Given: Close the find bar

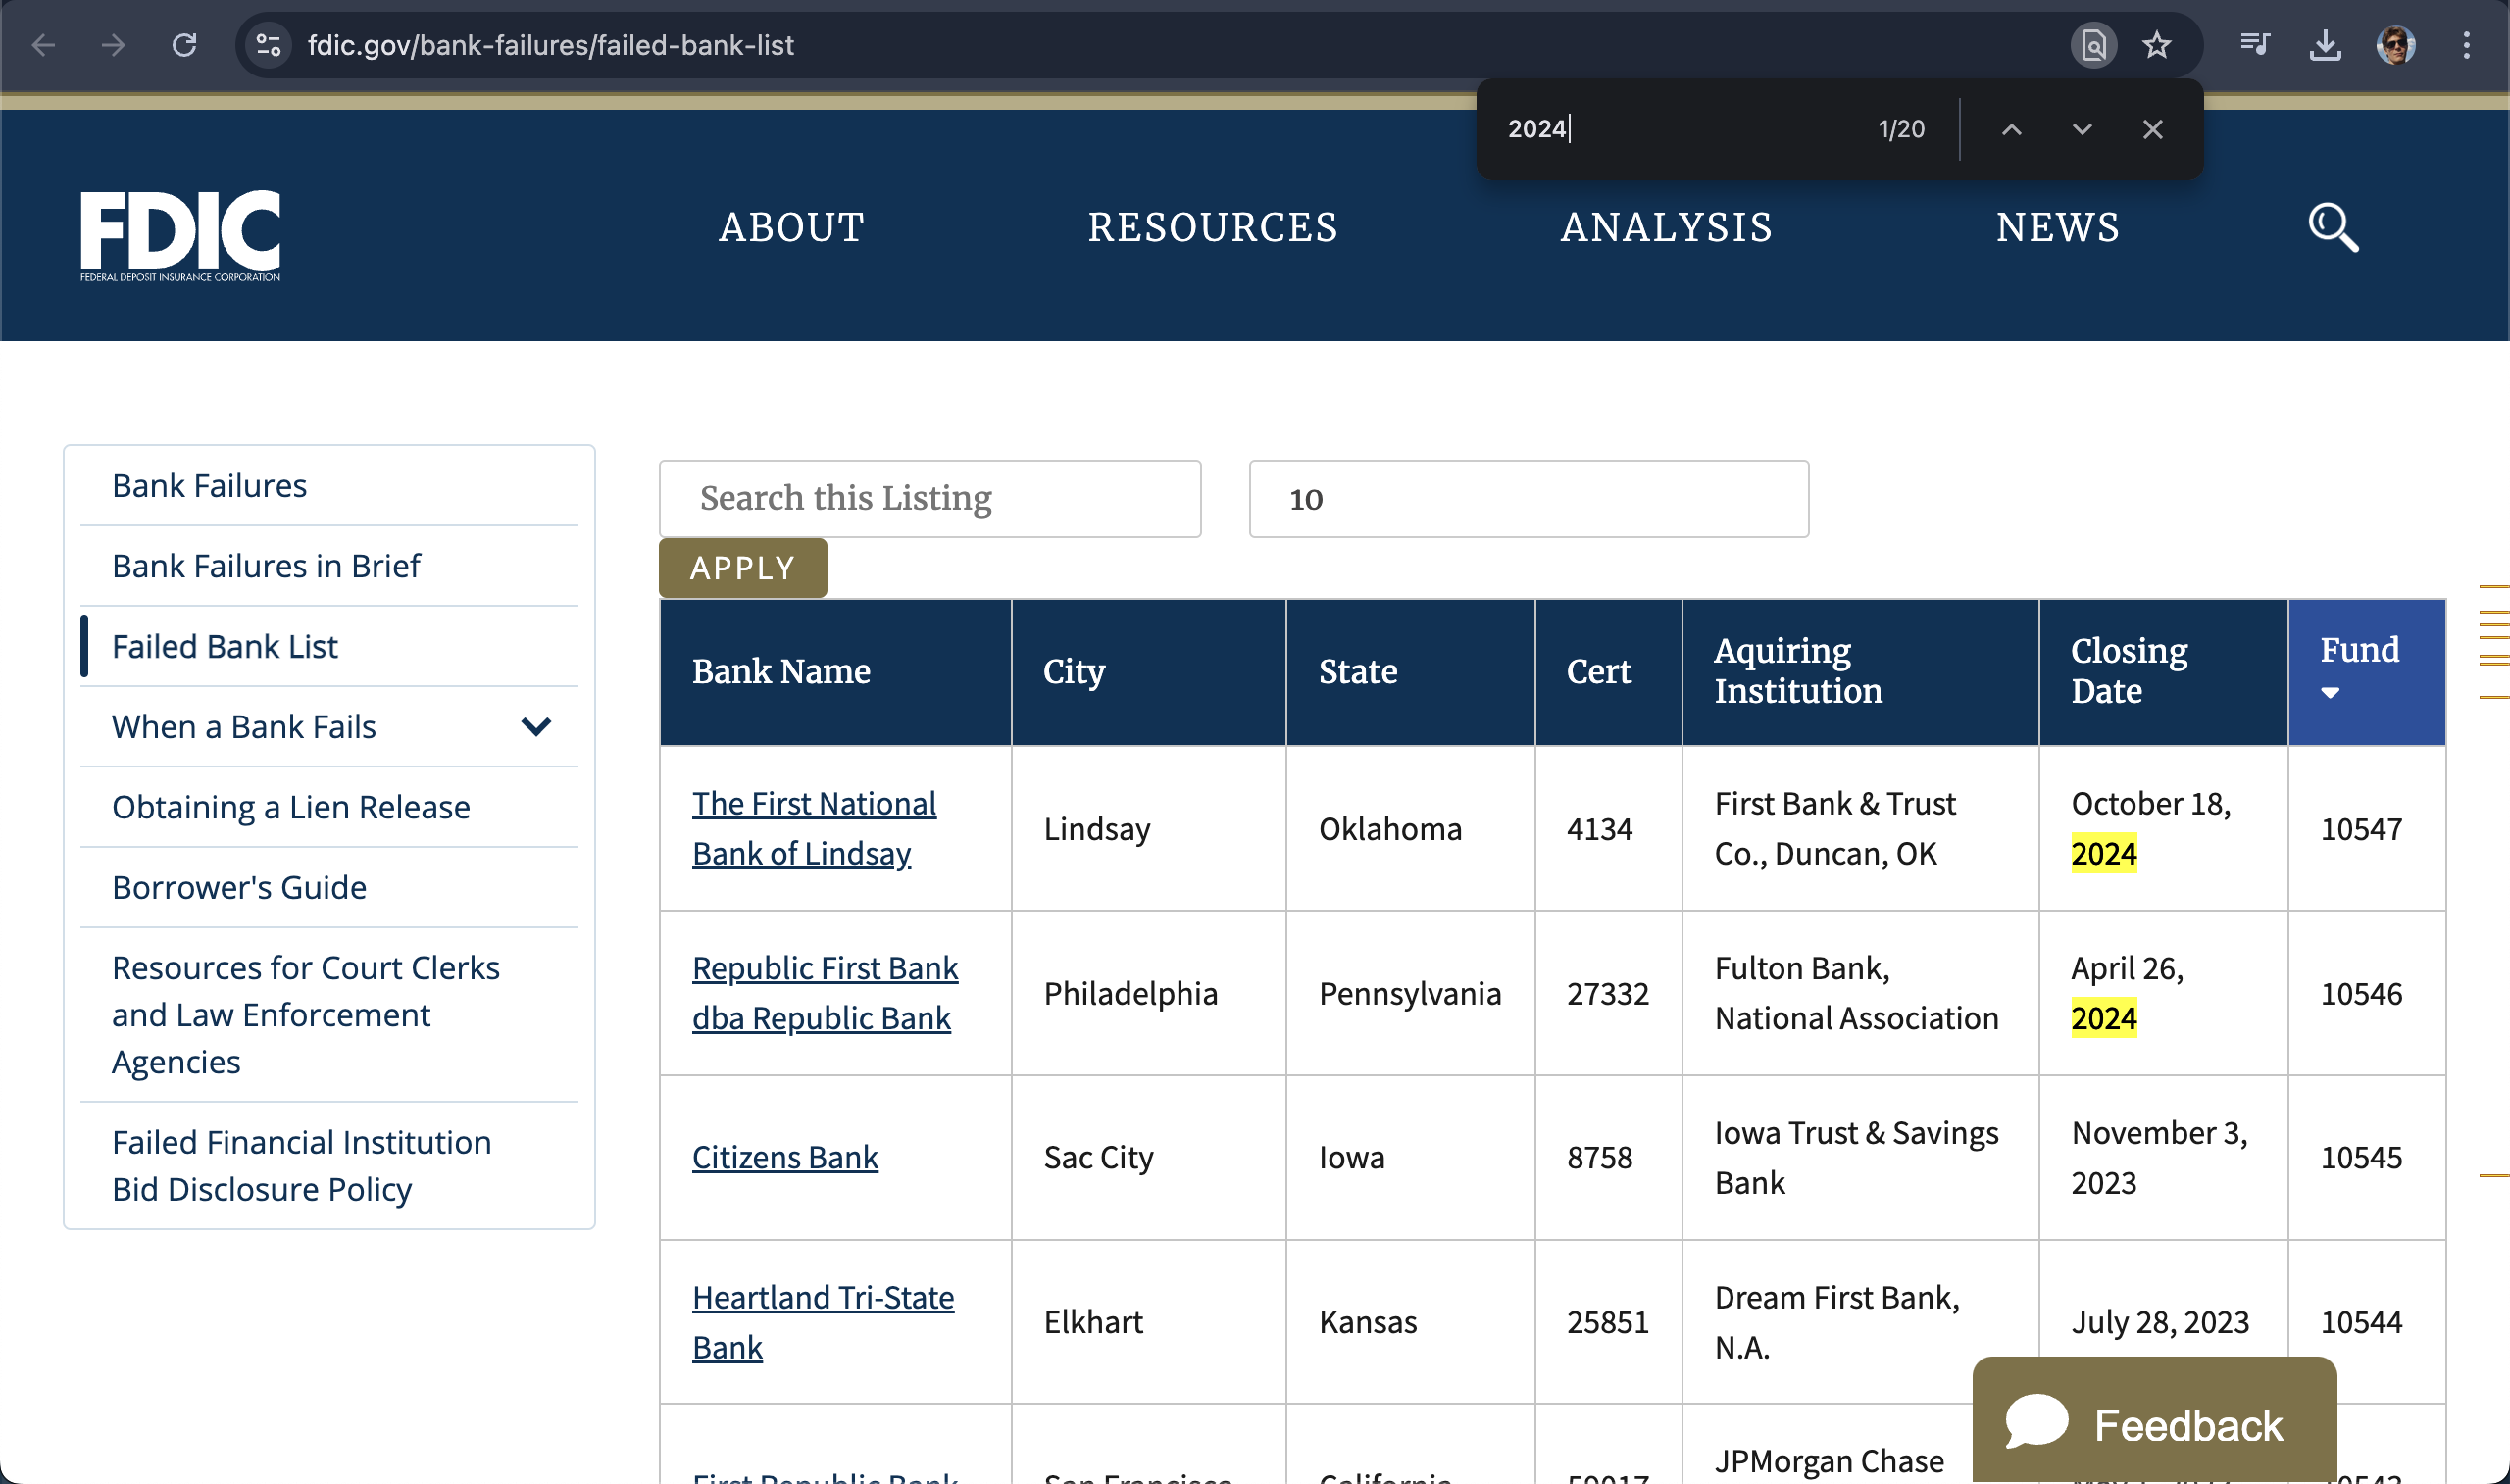Looking at the screenshot, I should click(x=2152, y=129).
